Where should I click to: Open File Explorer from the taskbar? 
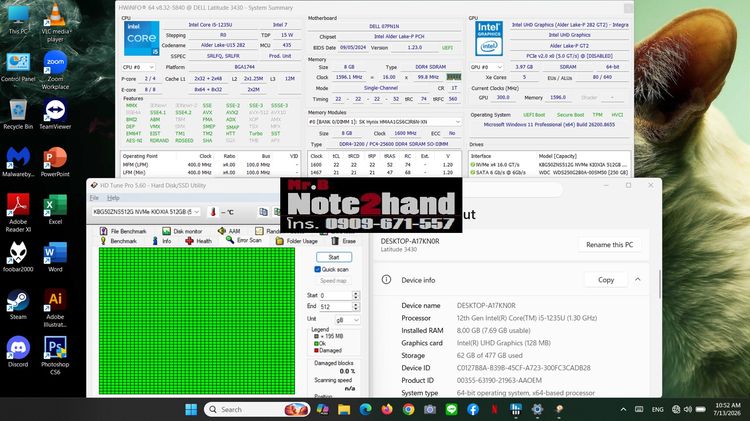coord(344,410)
